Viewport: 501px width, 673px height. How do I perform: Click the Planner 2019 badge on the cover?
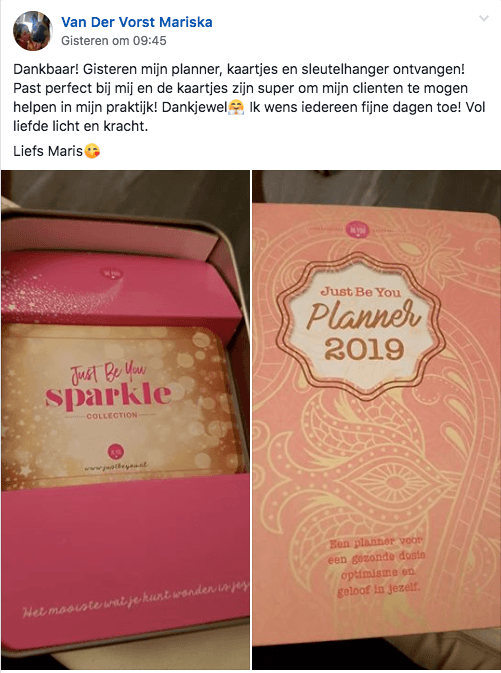361,328
